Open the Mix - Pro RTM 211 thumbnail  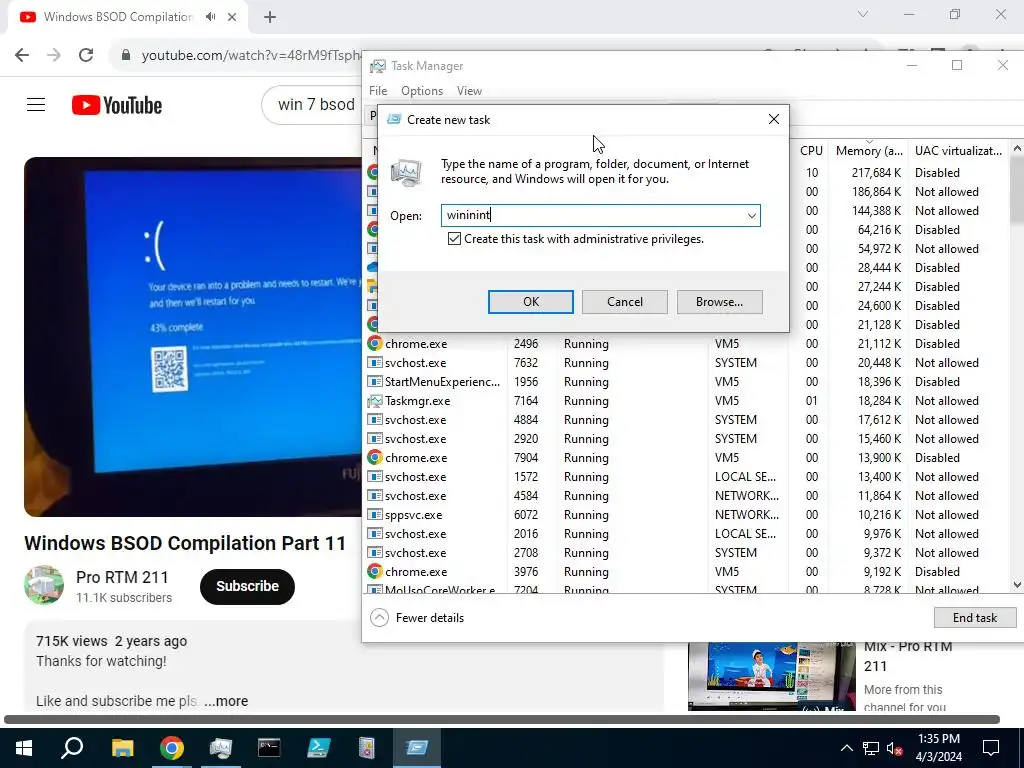(x=771, y=676)
